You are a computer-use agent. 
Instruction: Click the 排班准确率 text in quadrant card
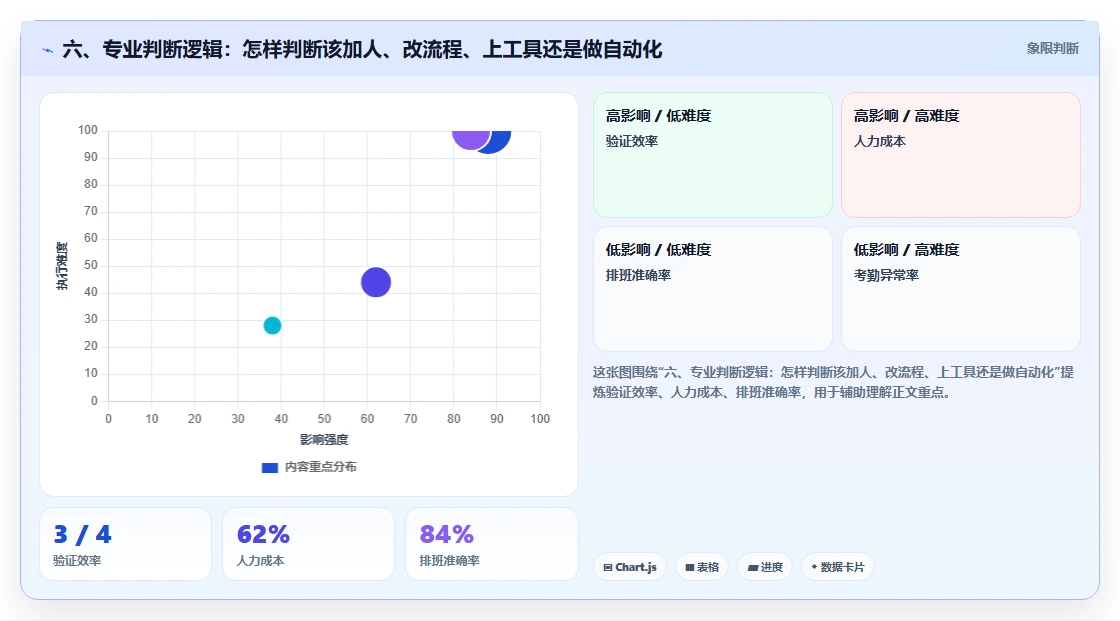(639, 275)
